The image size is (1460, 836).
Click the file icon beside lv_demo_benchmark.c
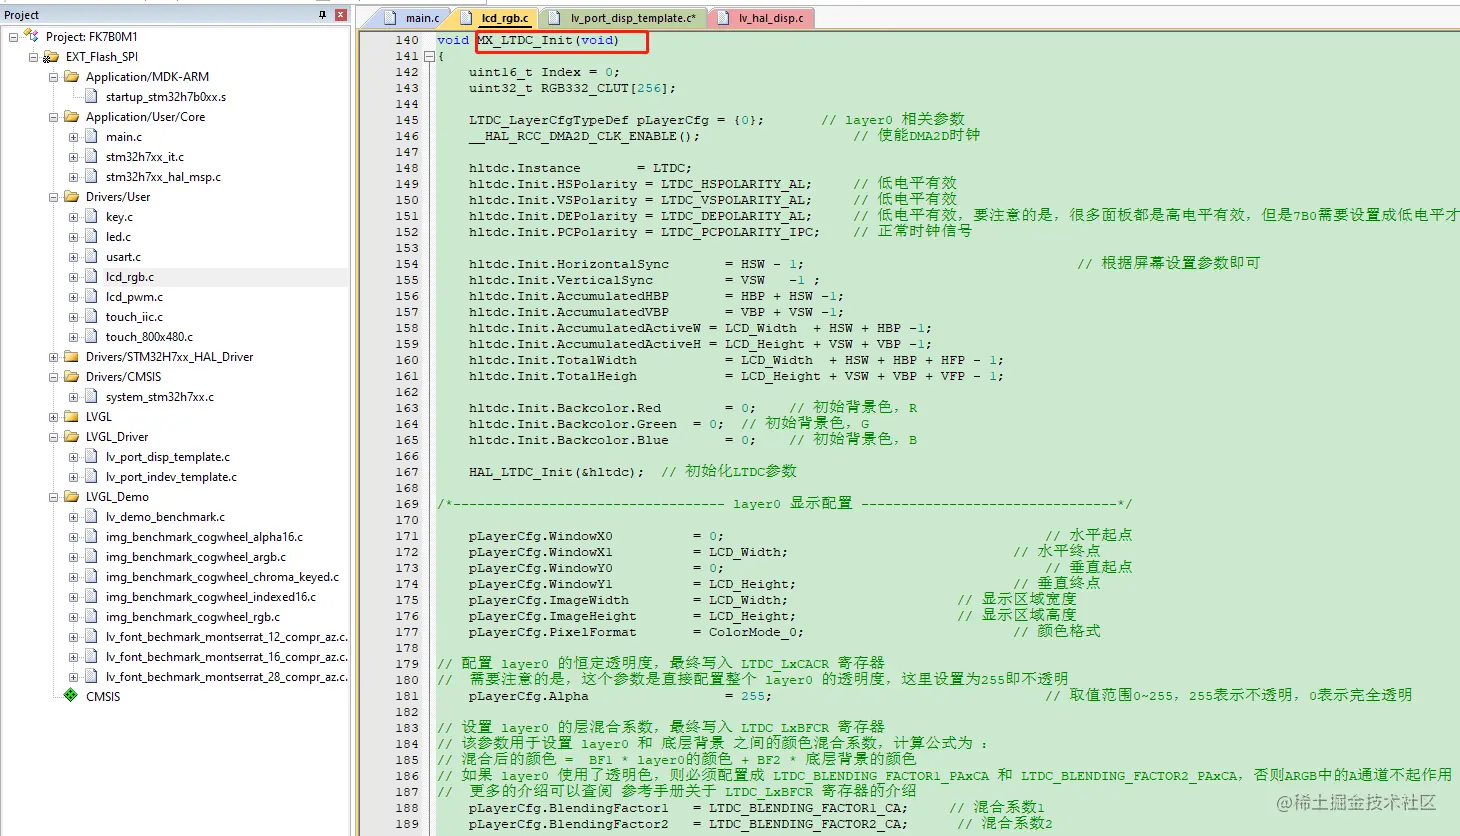click(x=91, y=517)
